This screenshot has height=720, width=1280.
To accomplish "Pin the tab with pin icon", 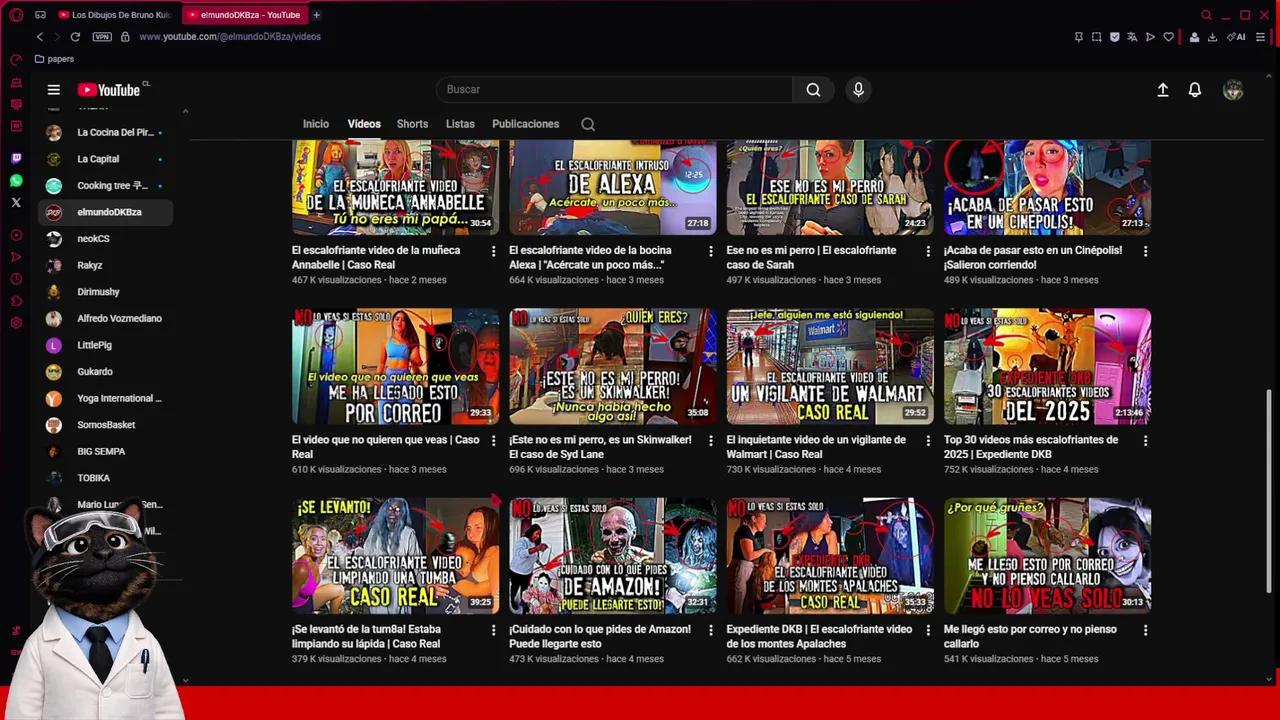I will pyautogui.click(x=1079, y=37).
